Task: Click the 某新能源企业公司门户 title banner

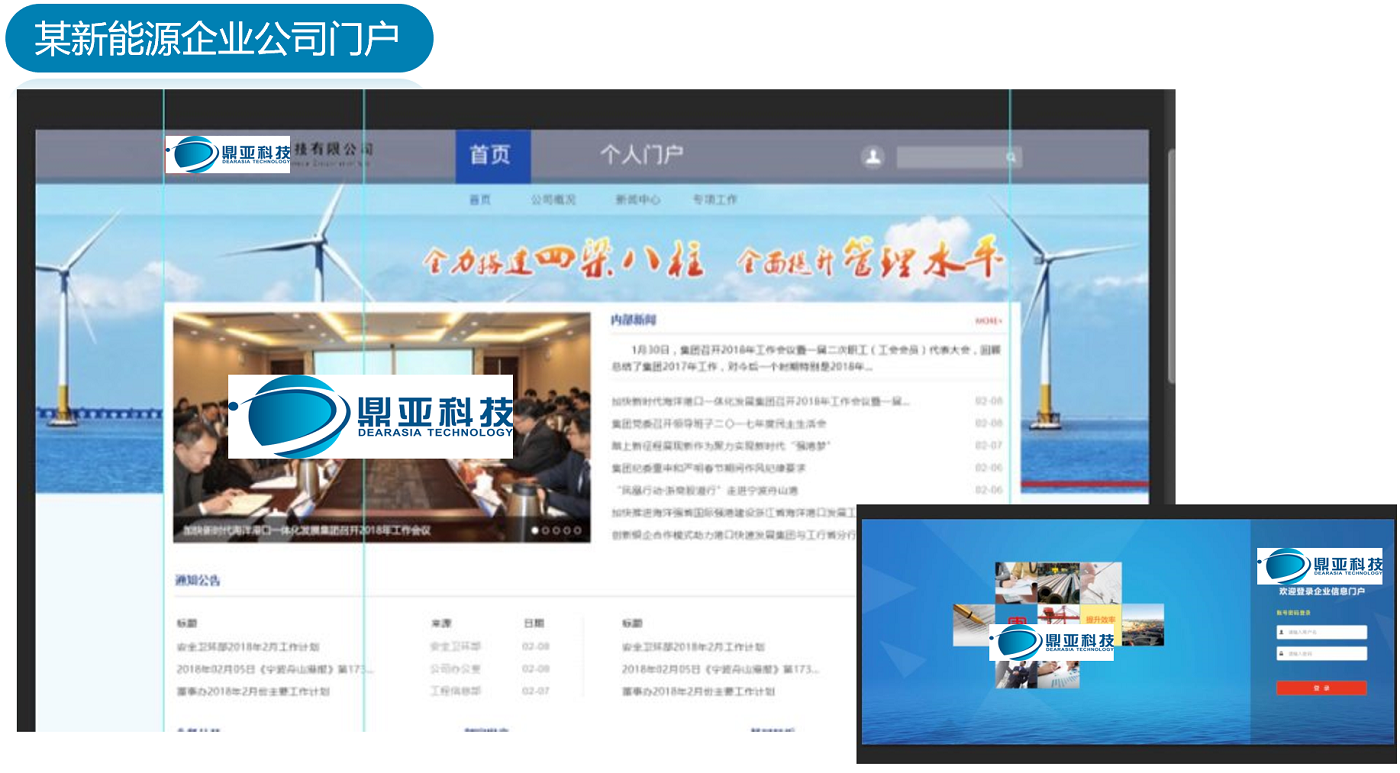Action: (218, 38)
